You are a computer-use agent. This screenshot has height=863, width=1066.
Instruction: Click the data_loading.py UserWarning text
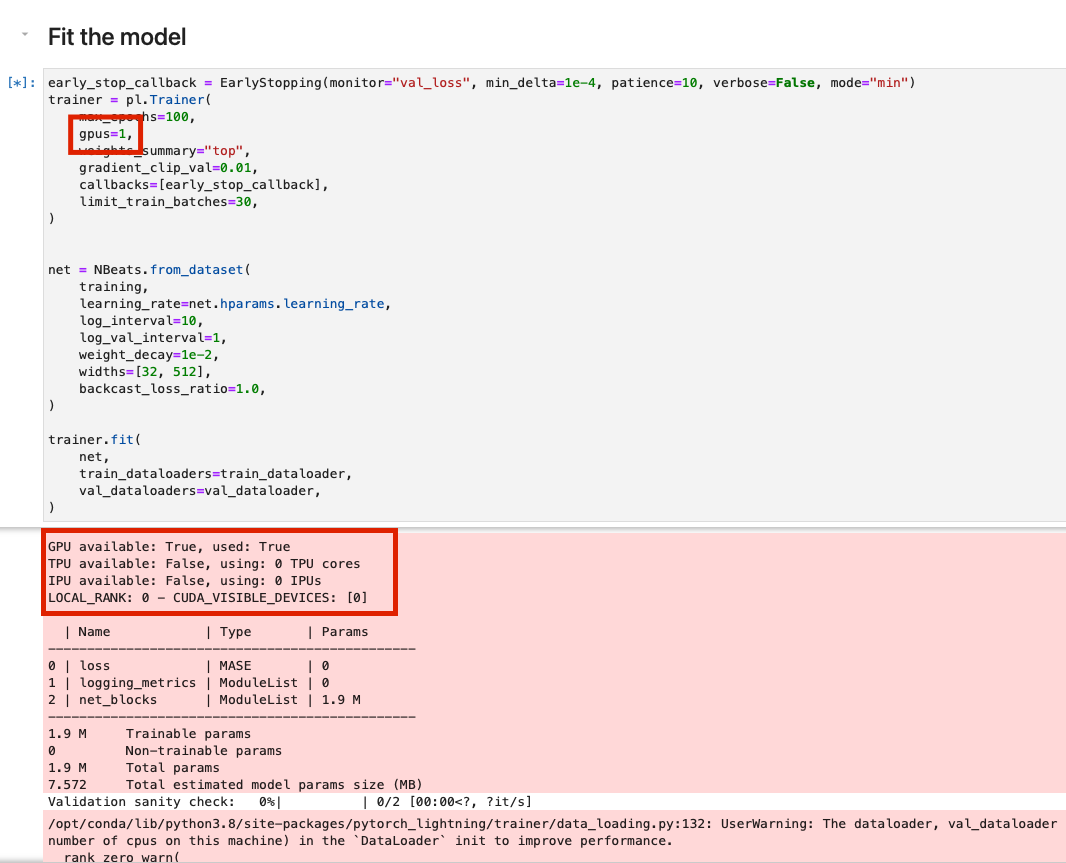point(552,824)
